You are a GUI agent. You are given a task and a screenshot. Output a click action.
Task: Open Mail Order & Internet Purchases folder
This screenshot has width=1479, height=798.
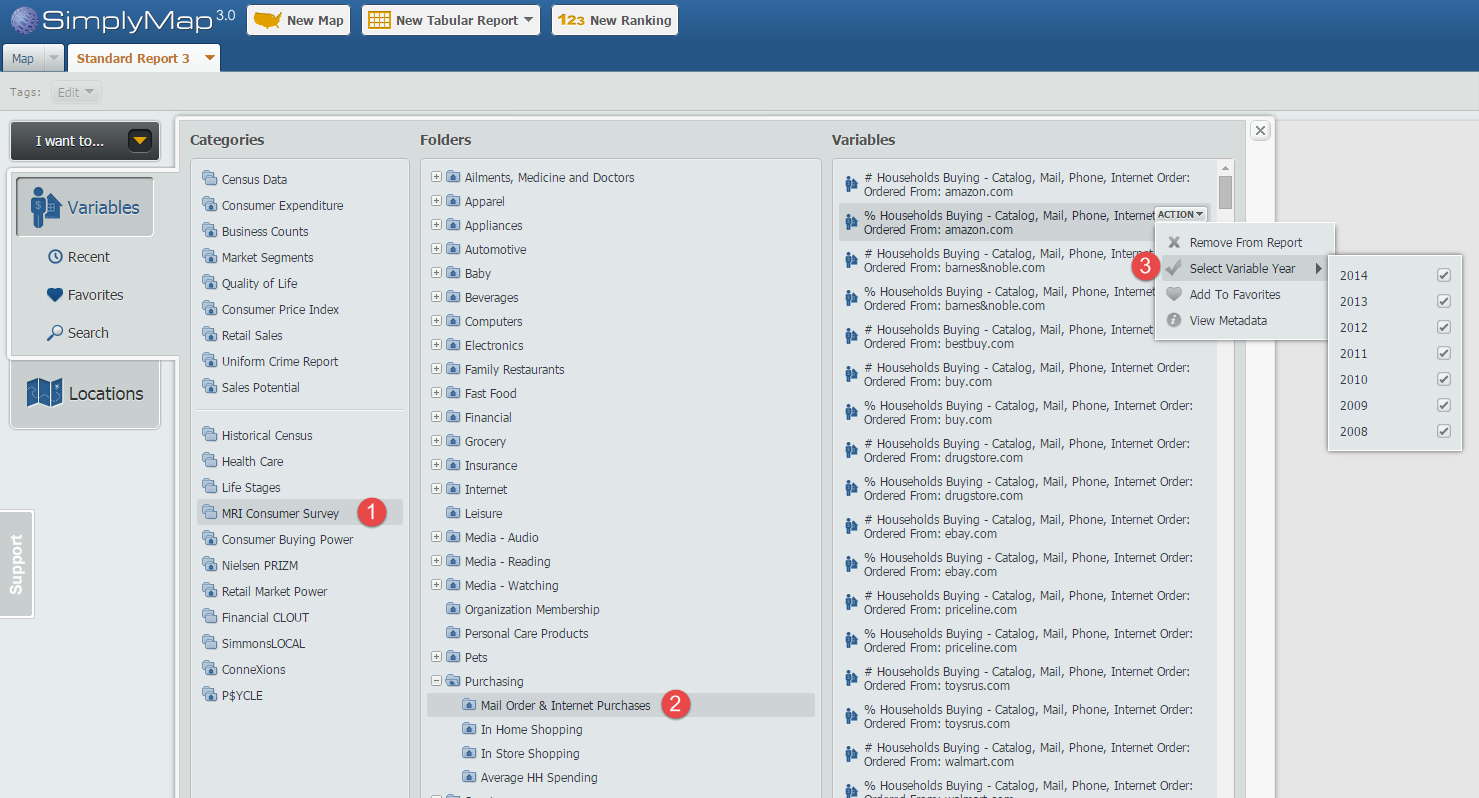tap(621, 705)
